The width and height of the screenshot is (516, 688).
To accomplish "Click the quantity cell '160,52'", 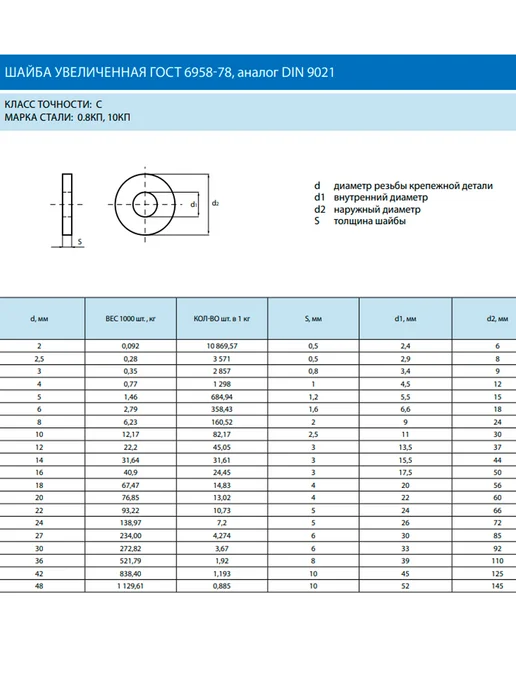I will click(222, 422).
